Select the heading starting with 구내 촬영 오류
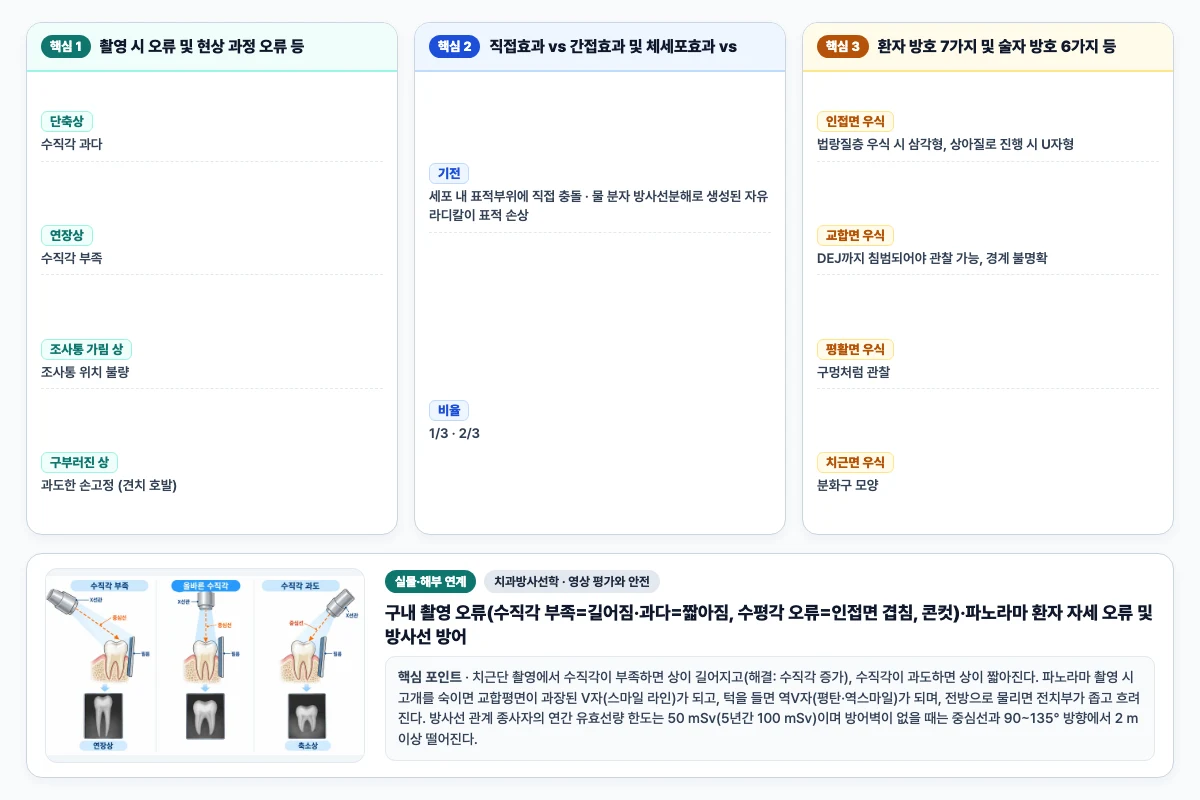The height and width of the screenshot is (800, 1200). (769, 624)
